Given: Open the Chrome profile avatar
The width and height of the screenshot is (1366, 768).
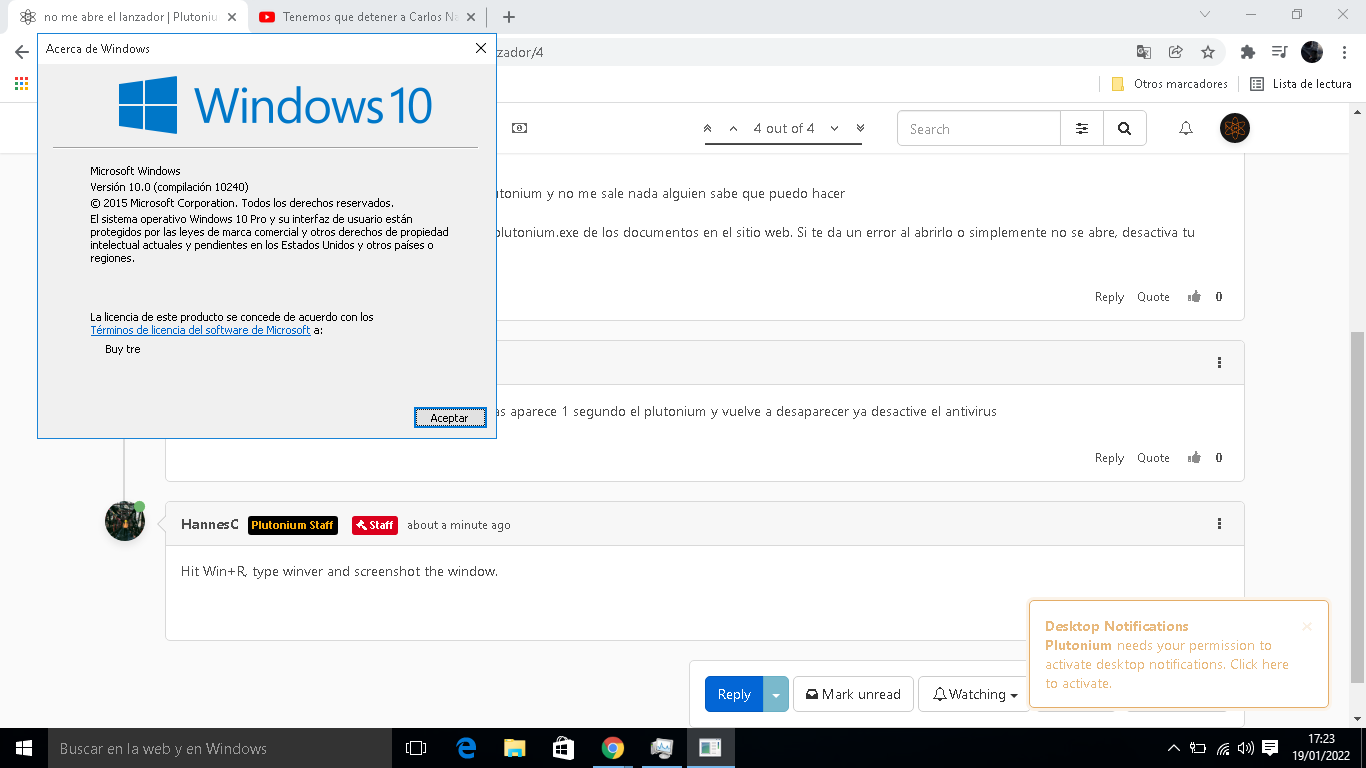Looking at the screenshot, I should point(1312,52).
